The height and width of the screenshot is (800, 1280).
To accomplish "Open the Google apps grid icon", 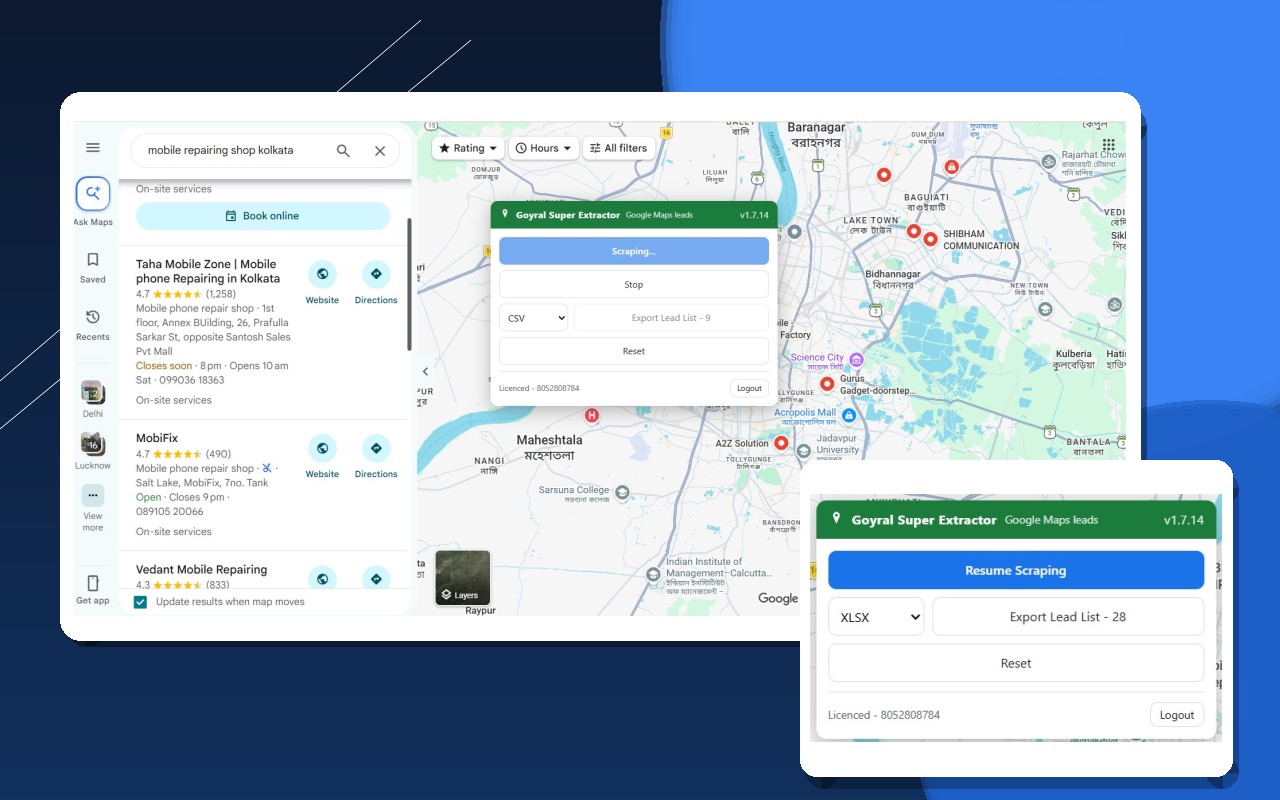I will coord(1108,146).
